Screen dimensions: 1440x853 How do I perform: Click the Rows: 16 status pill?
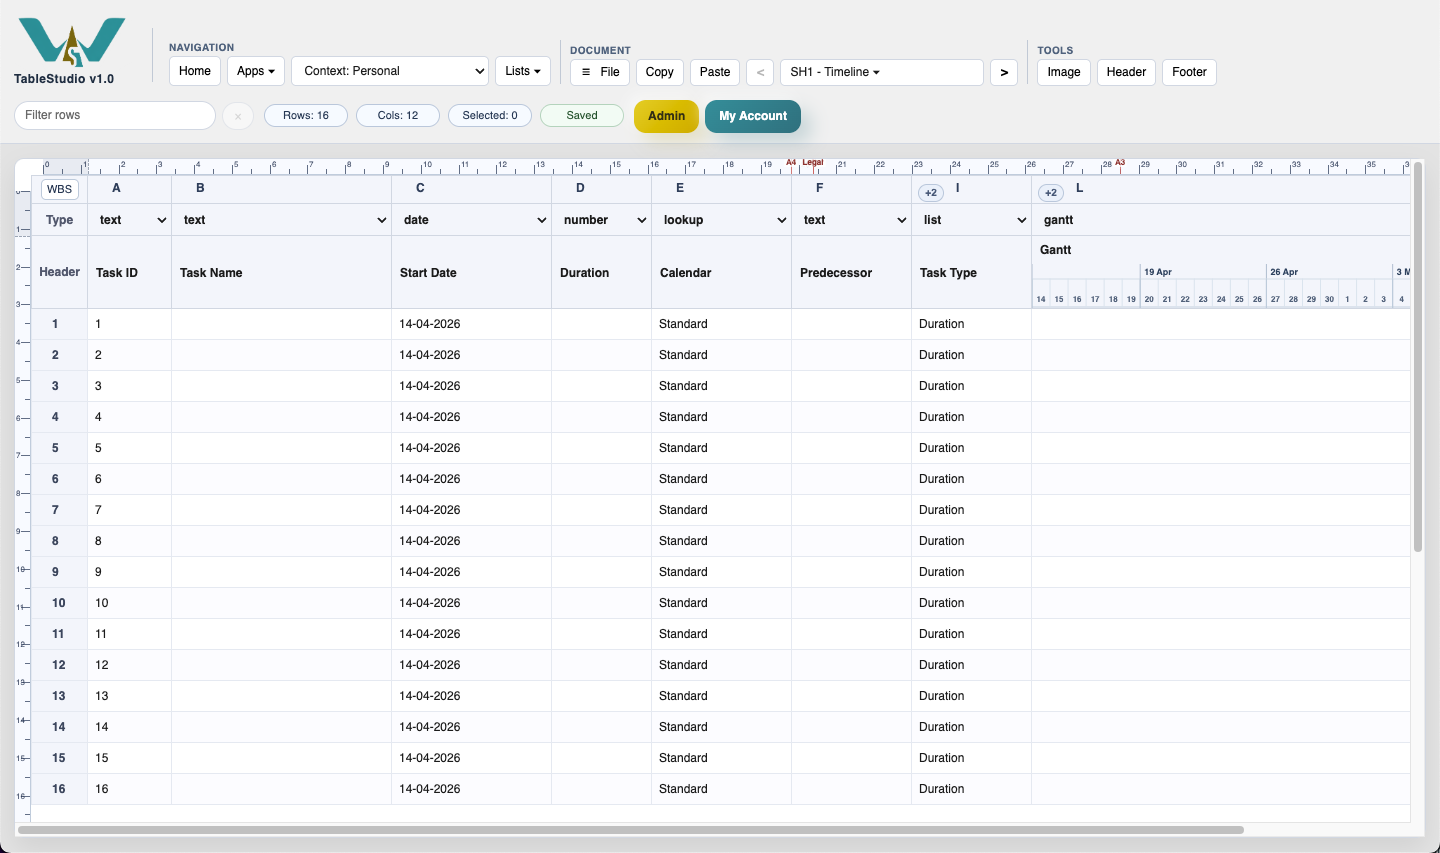point(306,116)
